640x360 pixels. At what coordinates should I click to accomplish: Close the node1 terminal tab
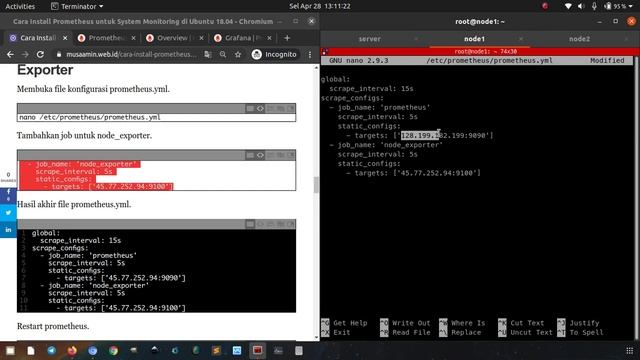click(x=521, y=39)
